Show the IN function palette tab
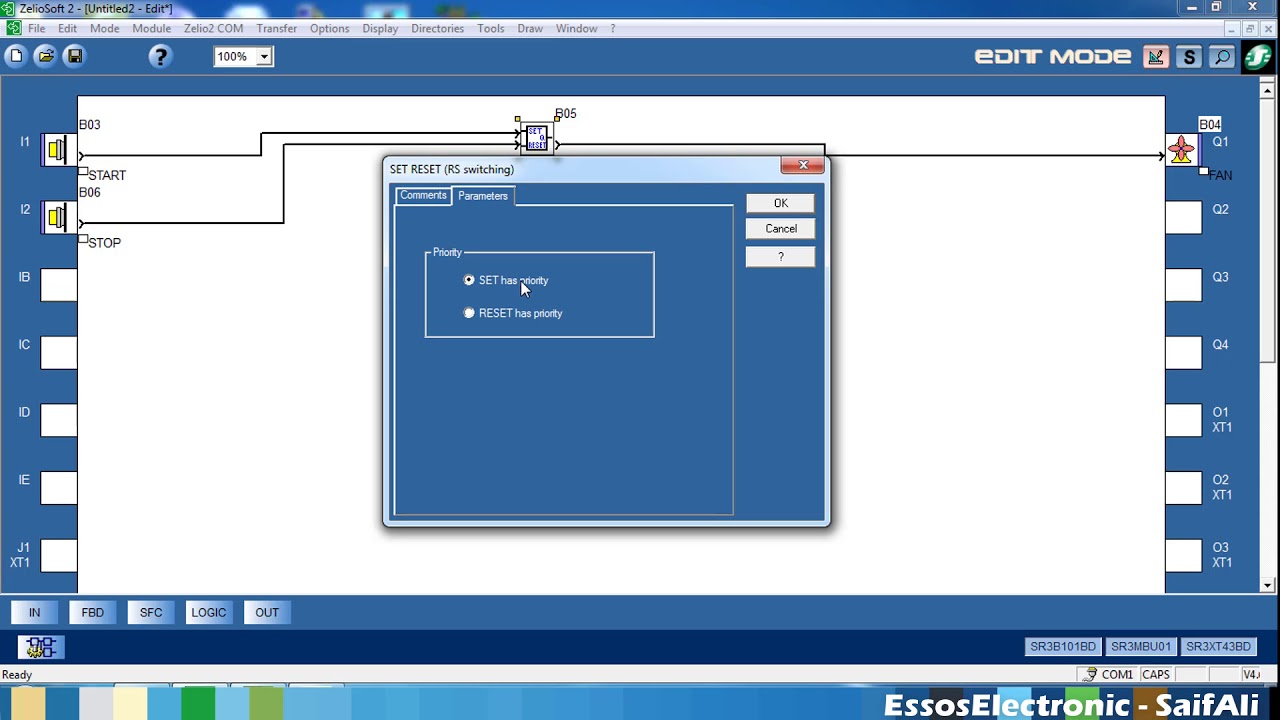 35,612
